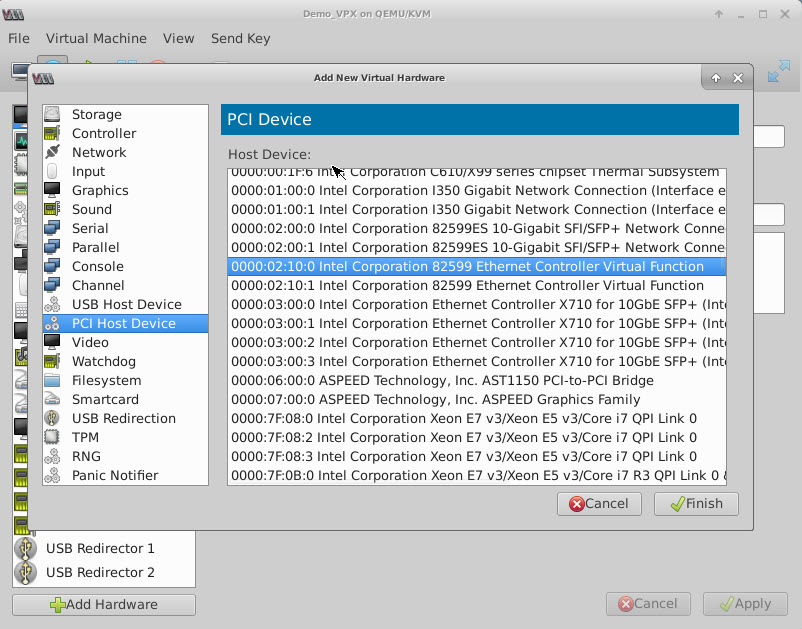
Task: Select device 0000:02:00:1 82599ES 10-Gigabit
Action: tap(477, 248)
